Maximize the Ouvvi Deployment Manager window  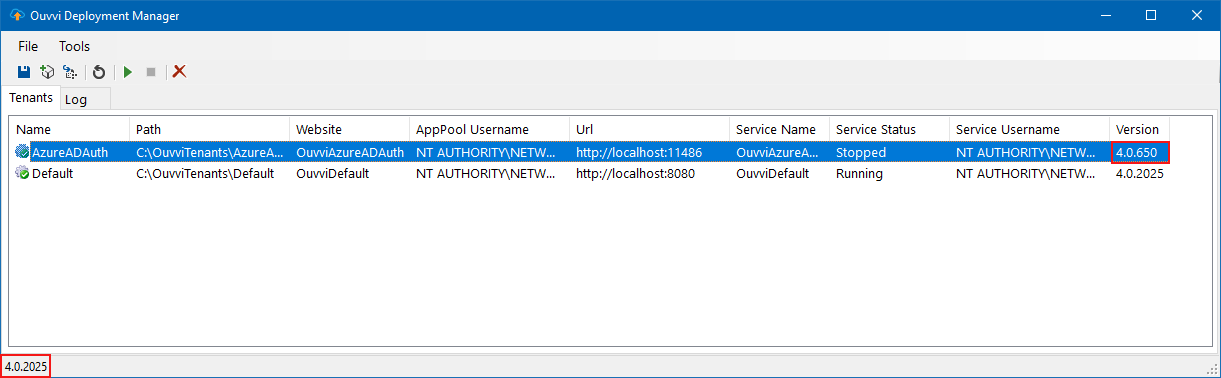pyautogui.click(x=1151, y=15)
